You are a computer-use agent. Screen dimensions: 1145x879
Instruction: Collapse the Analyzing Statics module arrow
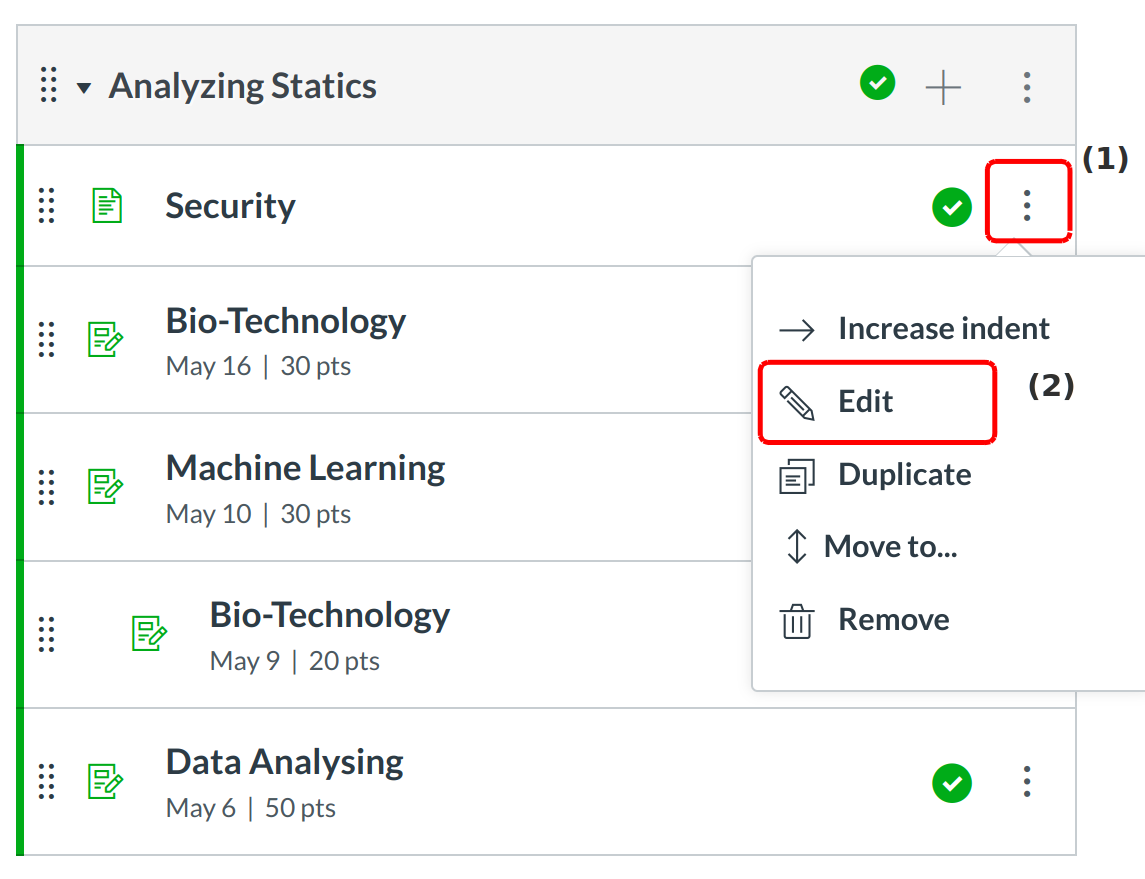84,88
